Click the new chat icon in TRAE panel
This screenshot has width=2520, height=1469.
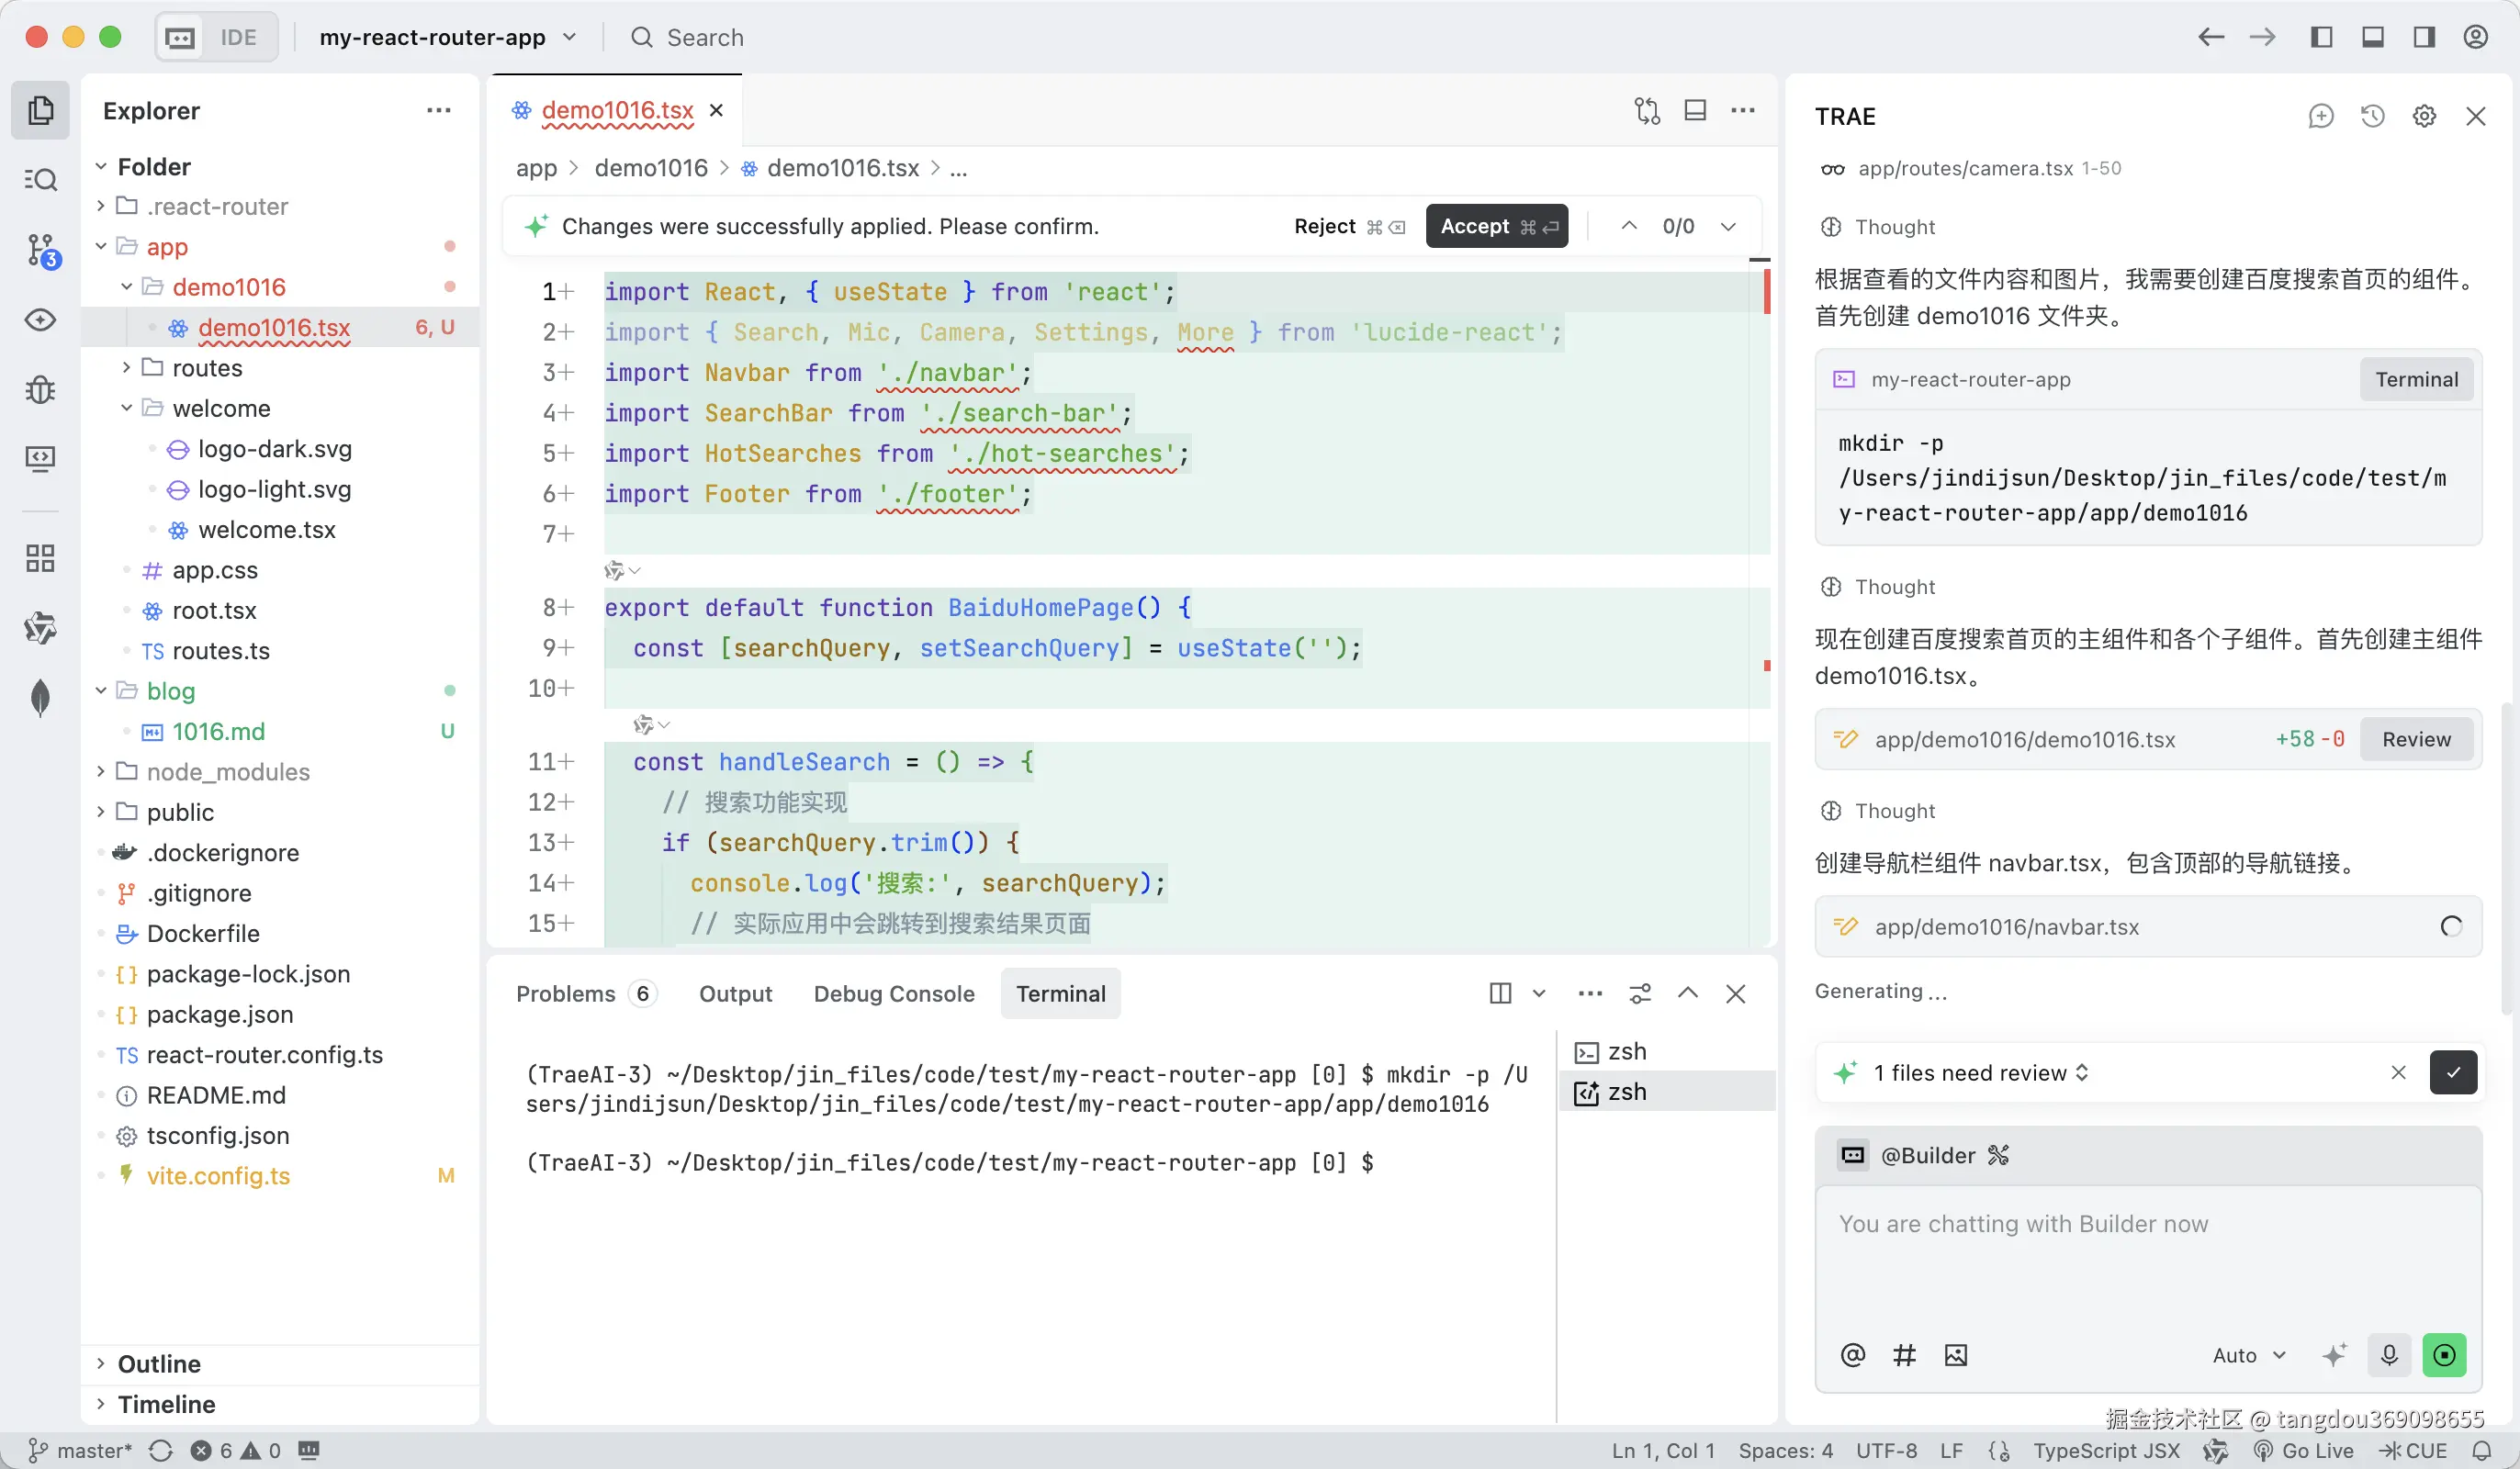click(2321, 117)
